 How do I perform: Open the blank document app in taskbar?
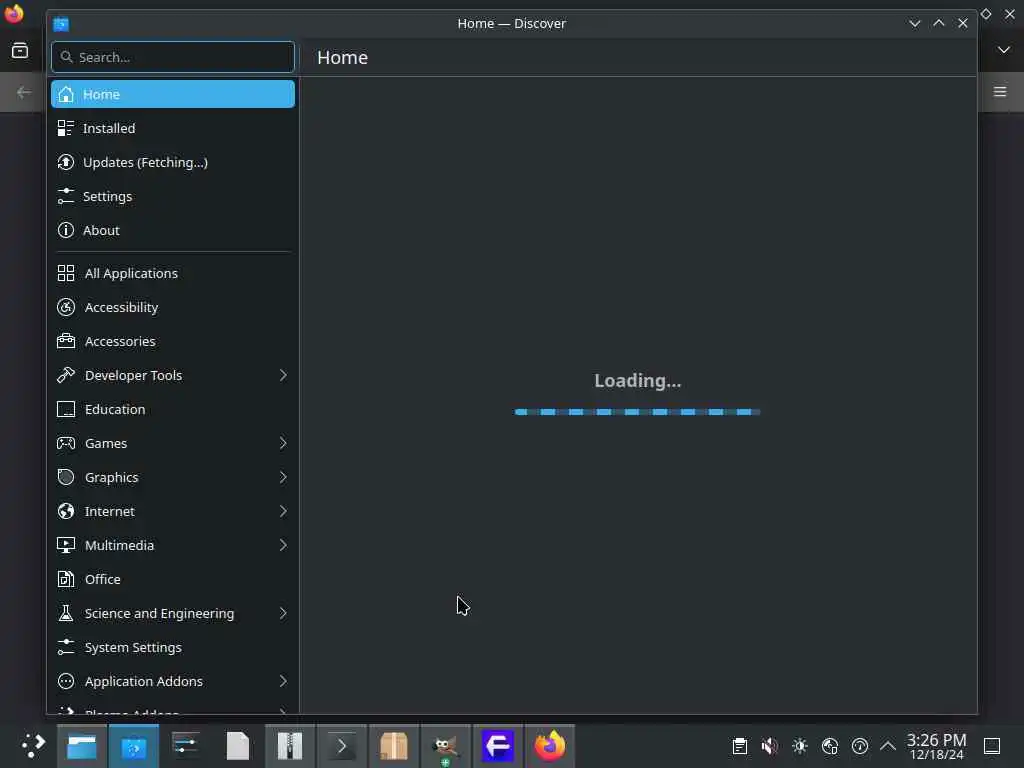coord(238,746)
